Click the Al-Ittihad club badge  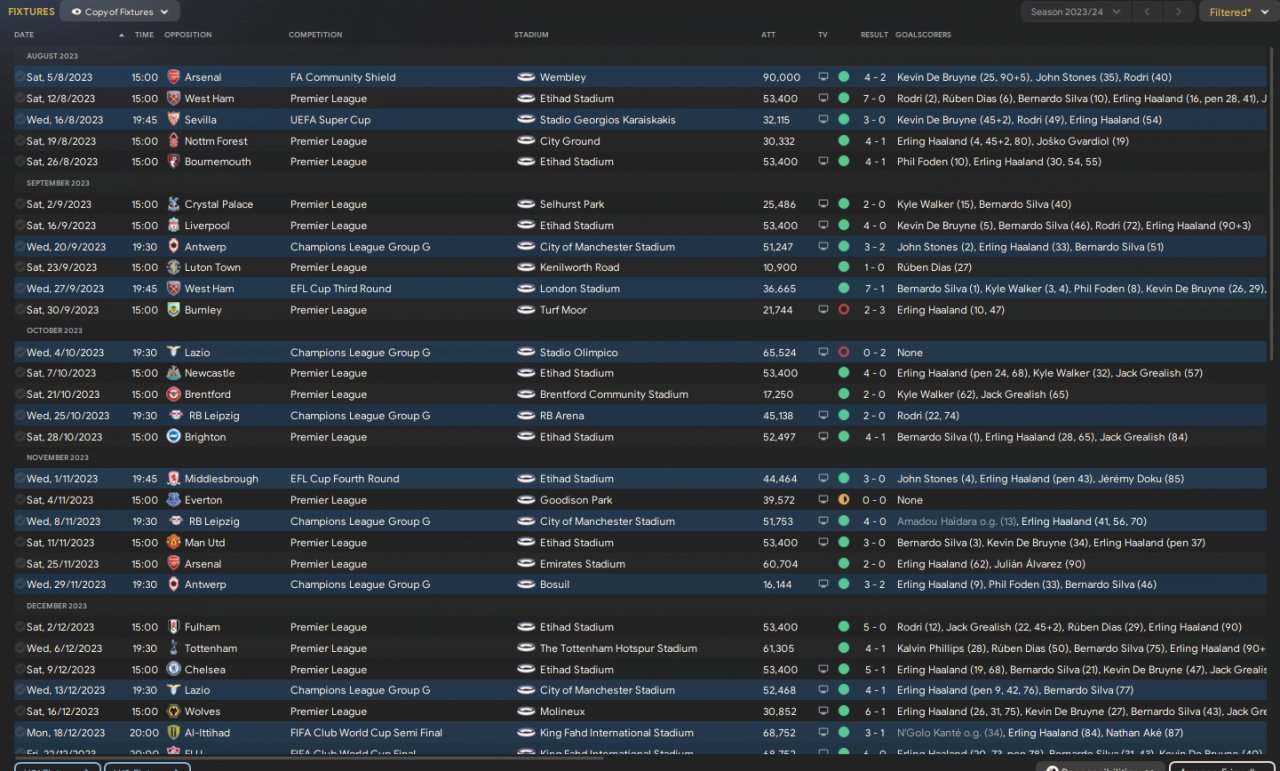[x=174, y=733]
